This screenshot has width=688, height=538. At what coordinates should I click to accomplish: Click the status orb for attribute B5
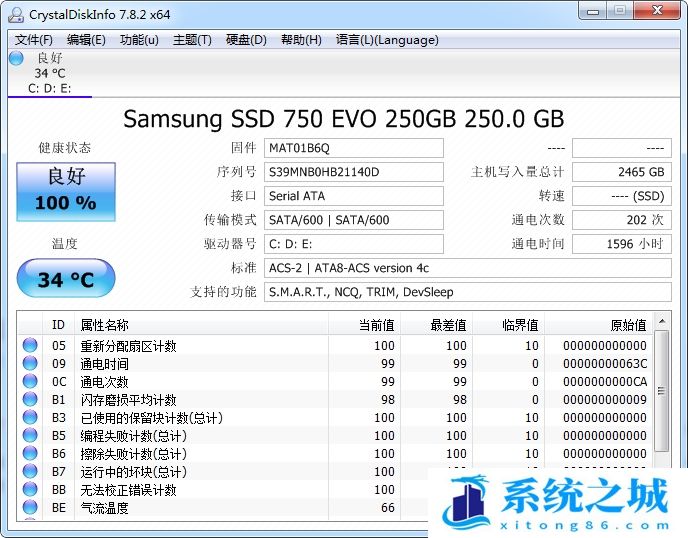[30, 435]
